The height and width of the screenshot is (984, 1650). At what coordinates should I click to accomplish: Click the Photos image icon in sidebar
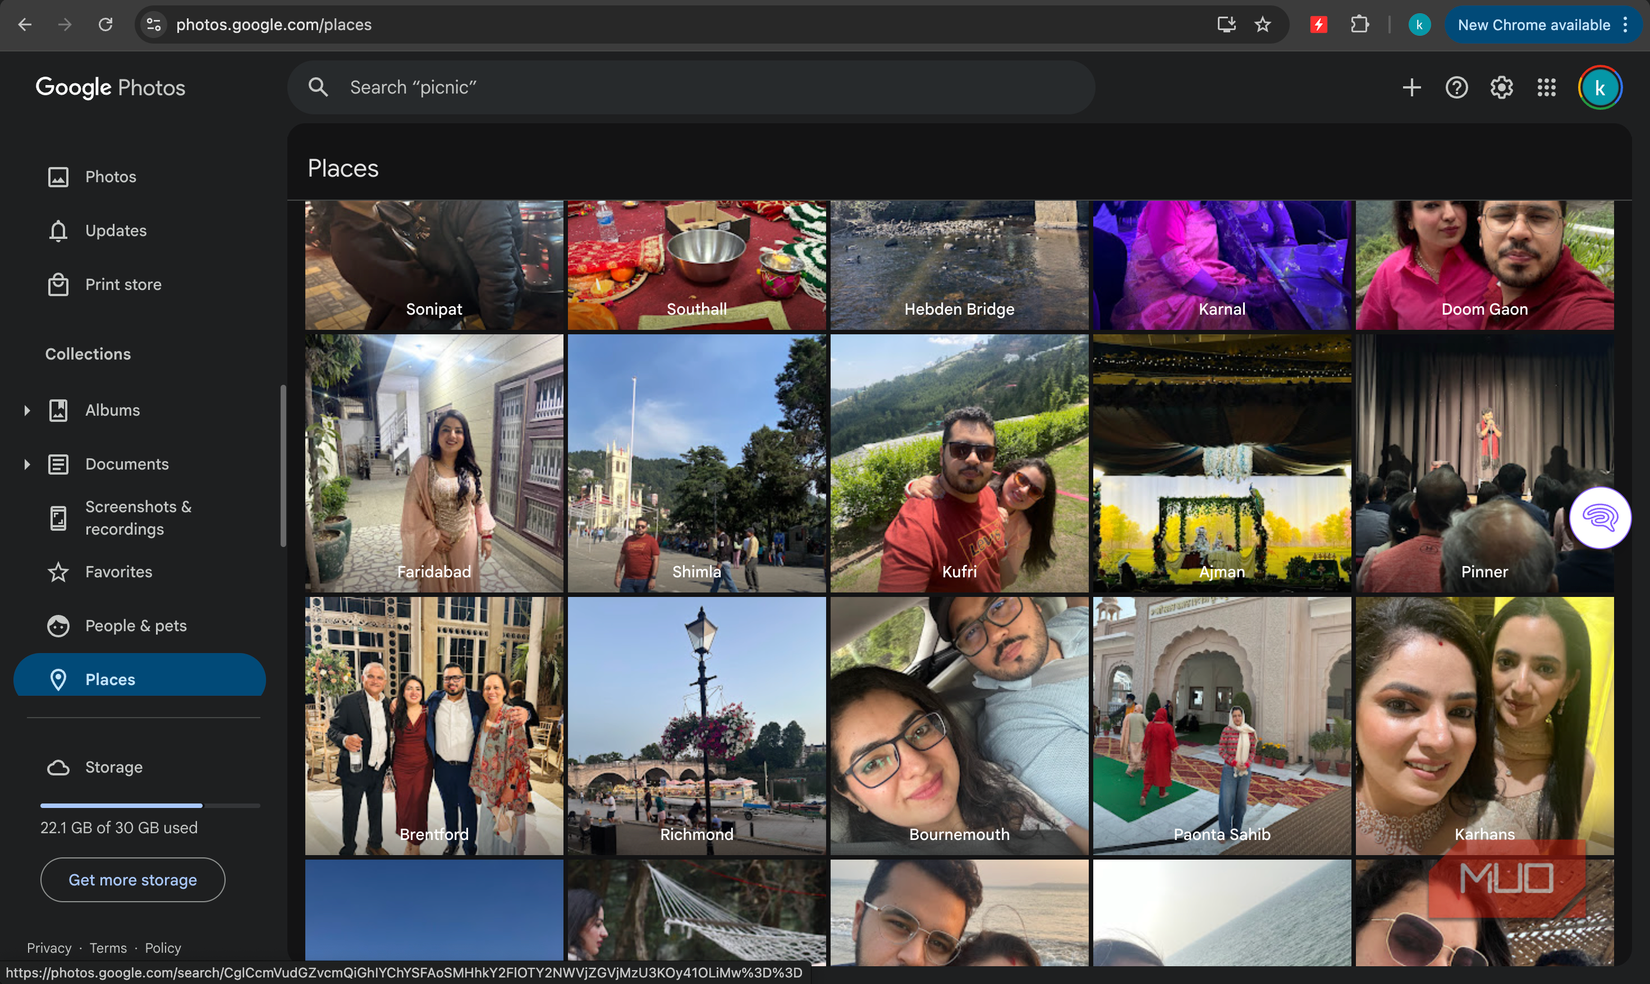[59, 177]
